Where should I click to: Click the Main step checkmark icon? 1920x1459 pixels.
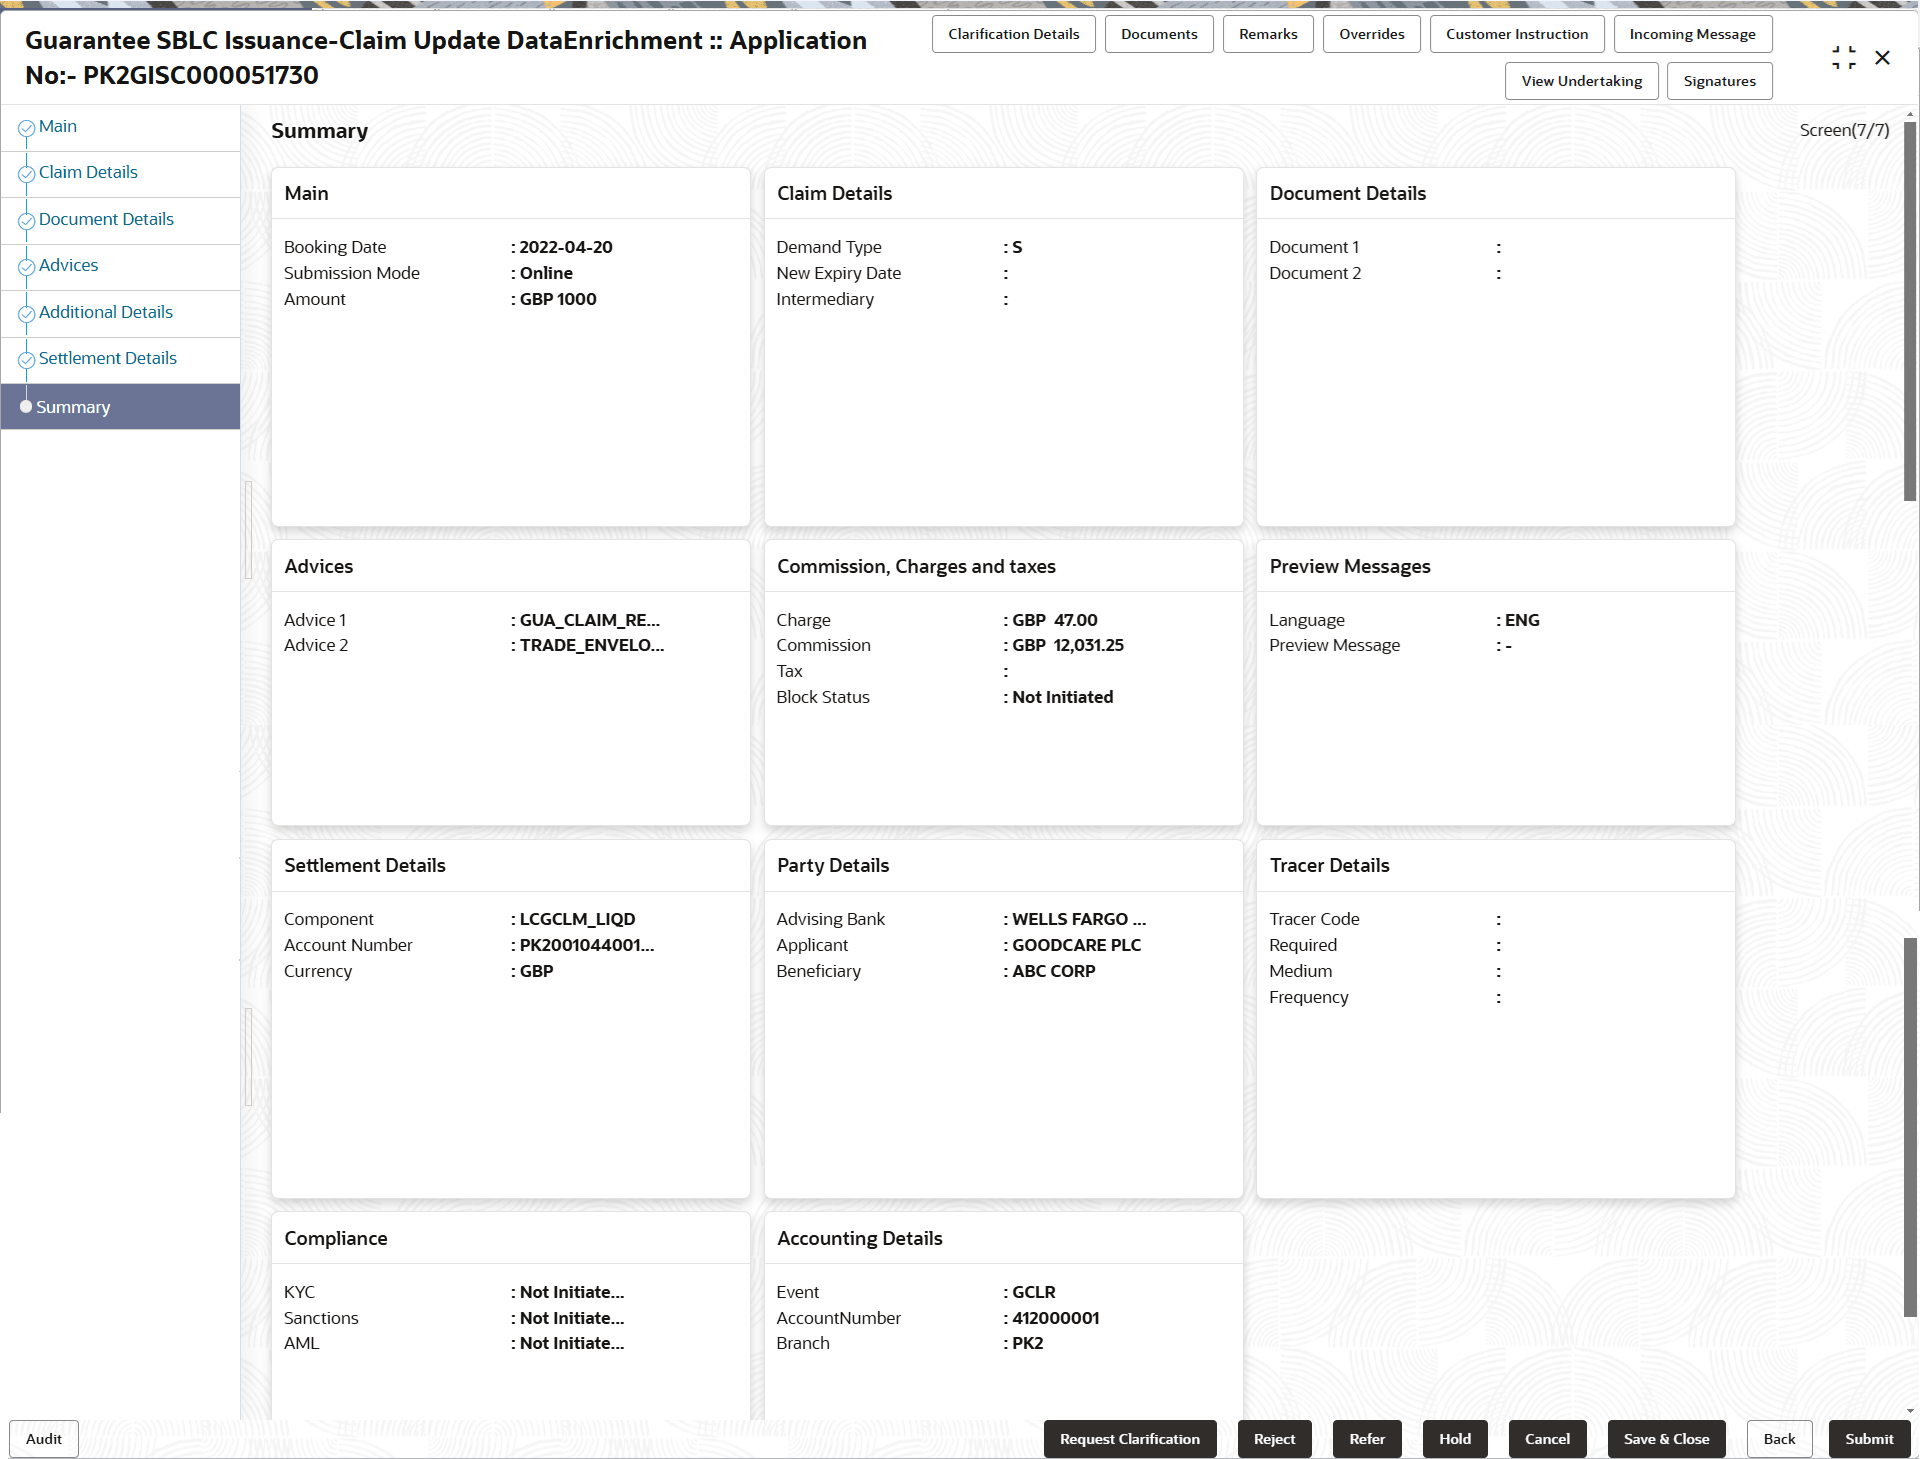point(27,128)
